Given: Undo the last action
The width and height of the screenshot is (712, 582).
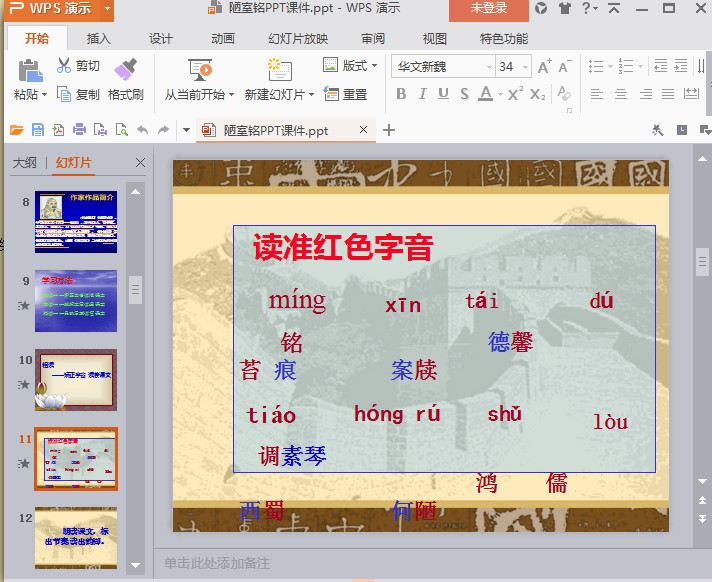Looking at the screenshot, I should tap(143, 130).
